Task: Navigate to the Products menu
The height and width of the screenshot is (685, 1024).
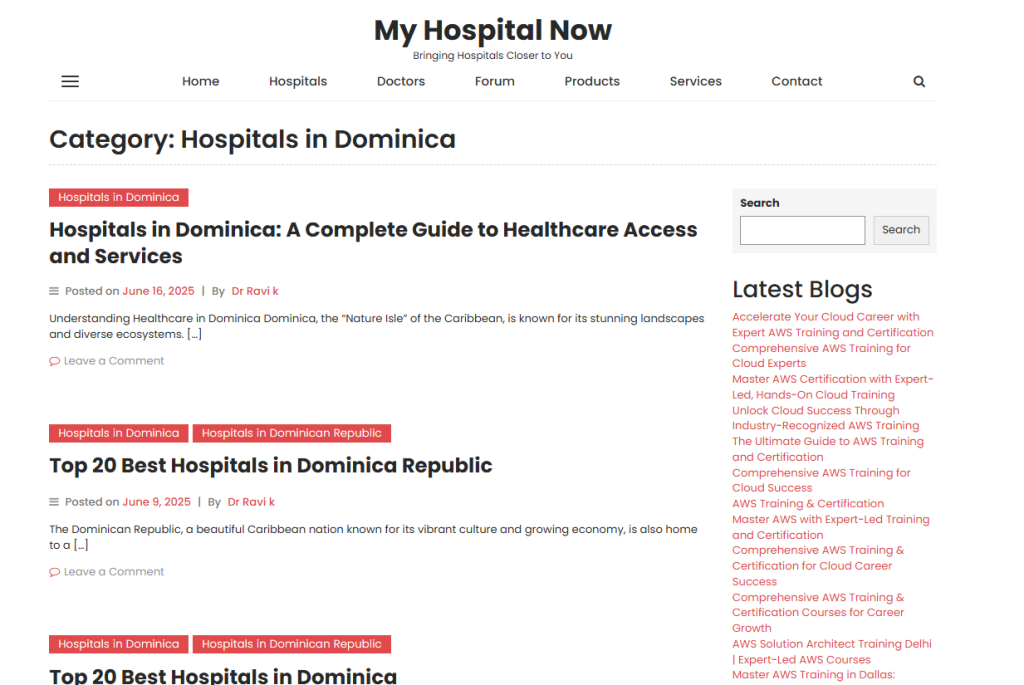Action: 592,82
